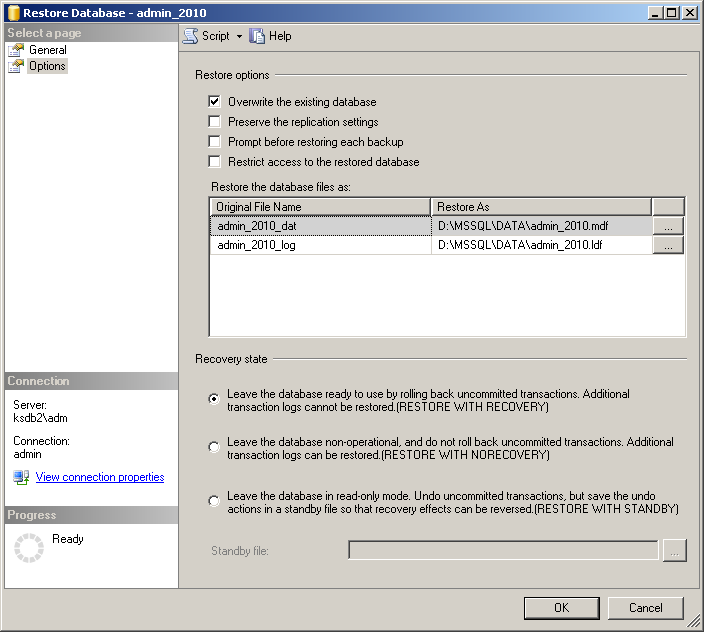Viewport: 704px width, 632px height.
Task: Click the Ready progress spinner
Action: (x=29, y=548)
